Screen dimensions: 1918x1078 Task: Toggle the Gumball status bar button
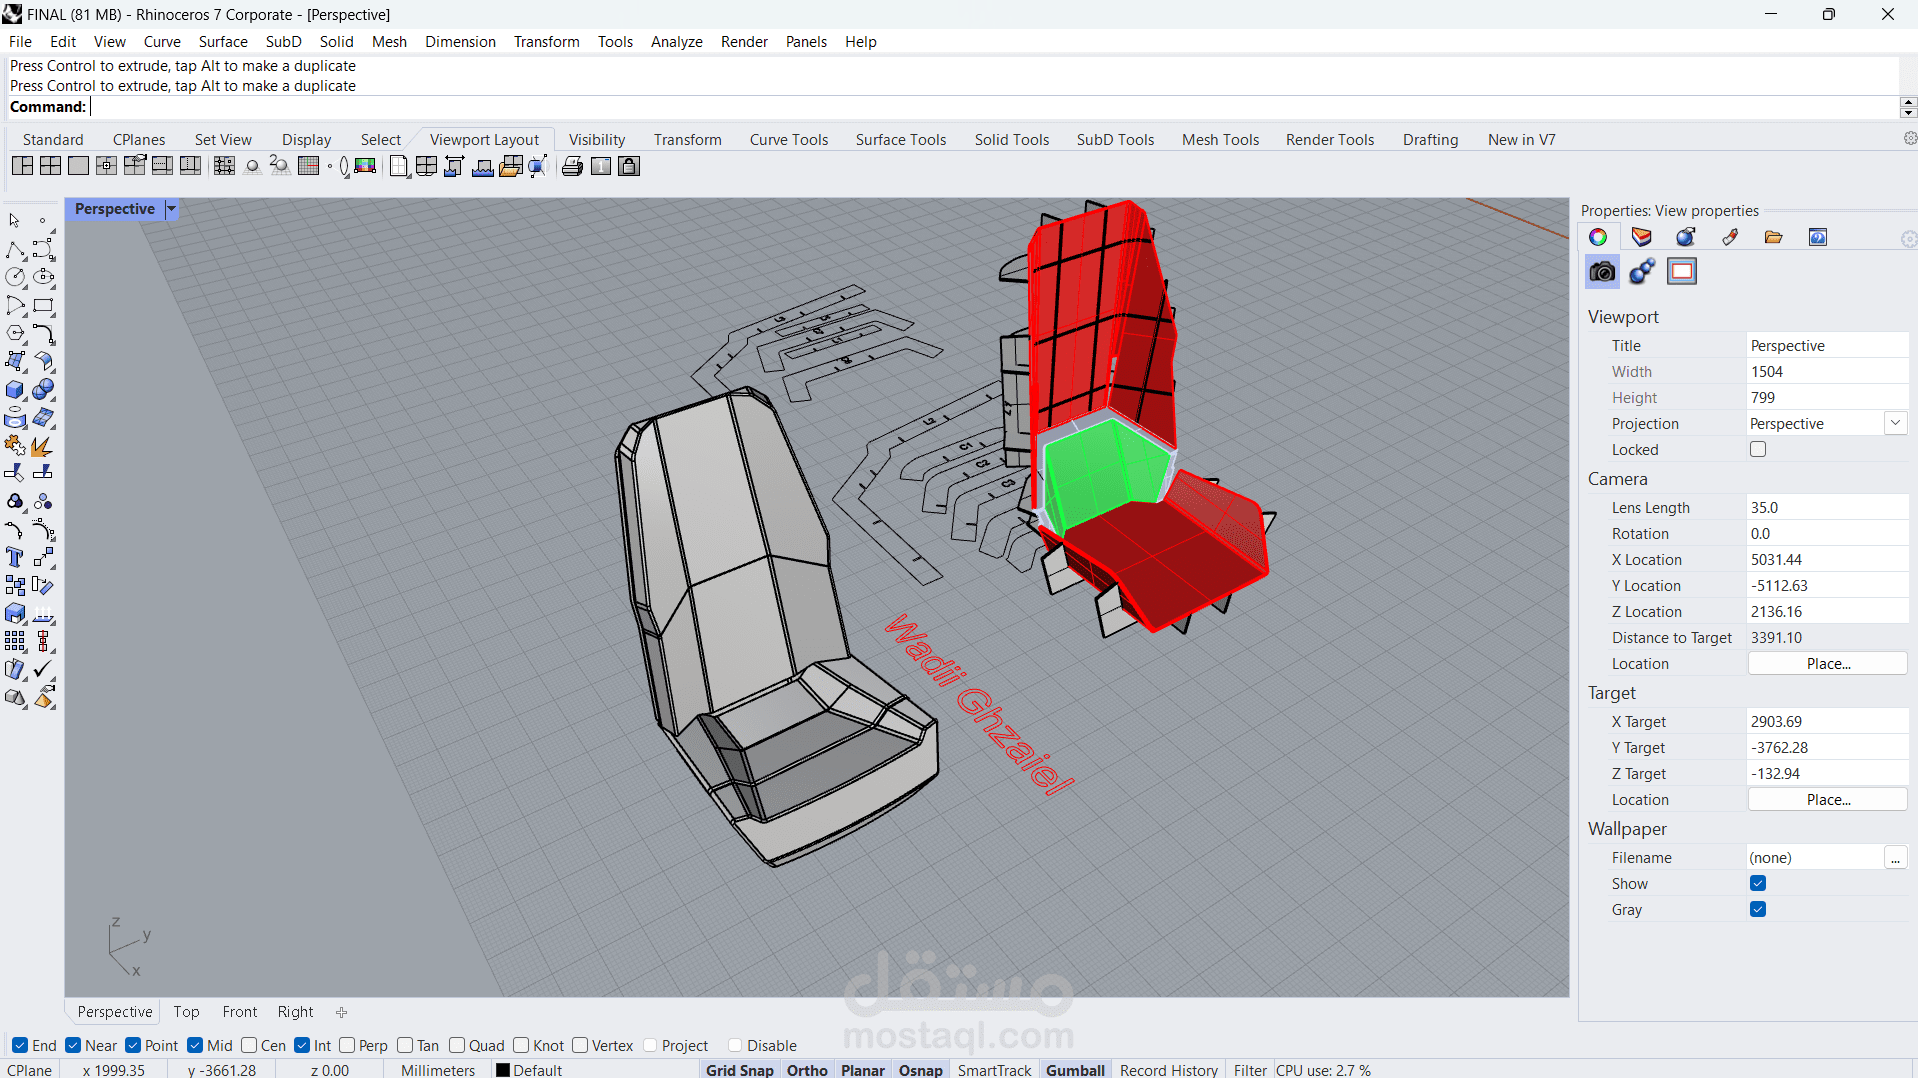tap(1075, 1069)
